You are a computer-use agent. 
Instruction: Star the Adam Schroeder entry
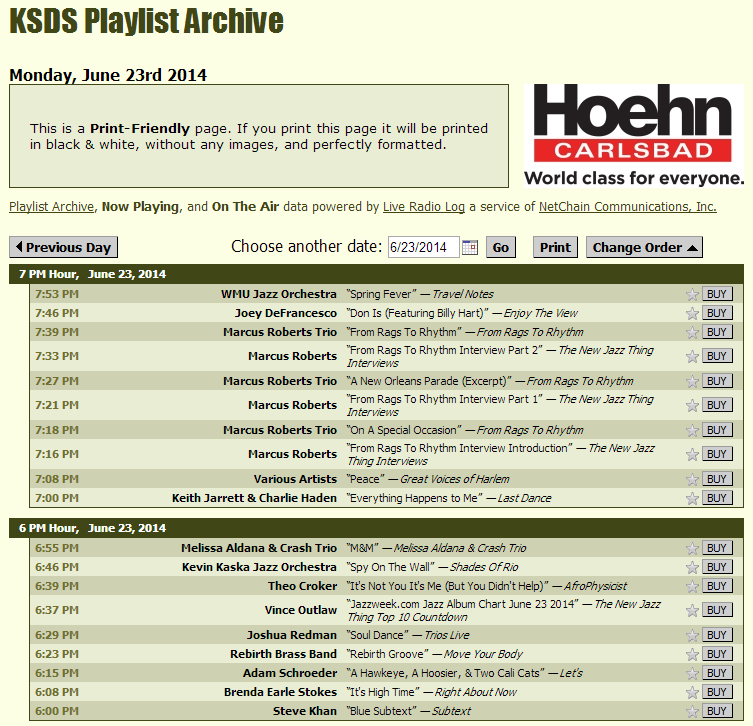[x=692, y=673]
